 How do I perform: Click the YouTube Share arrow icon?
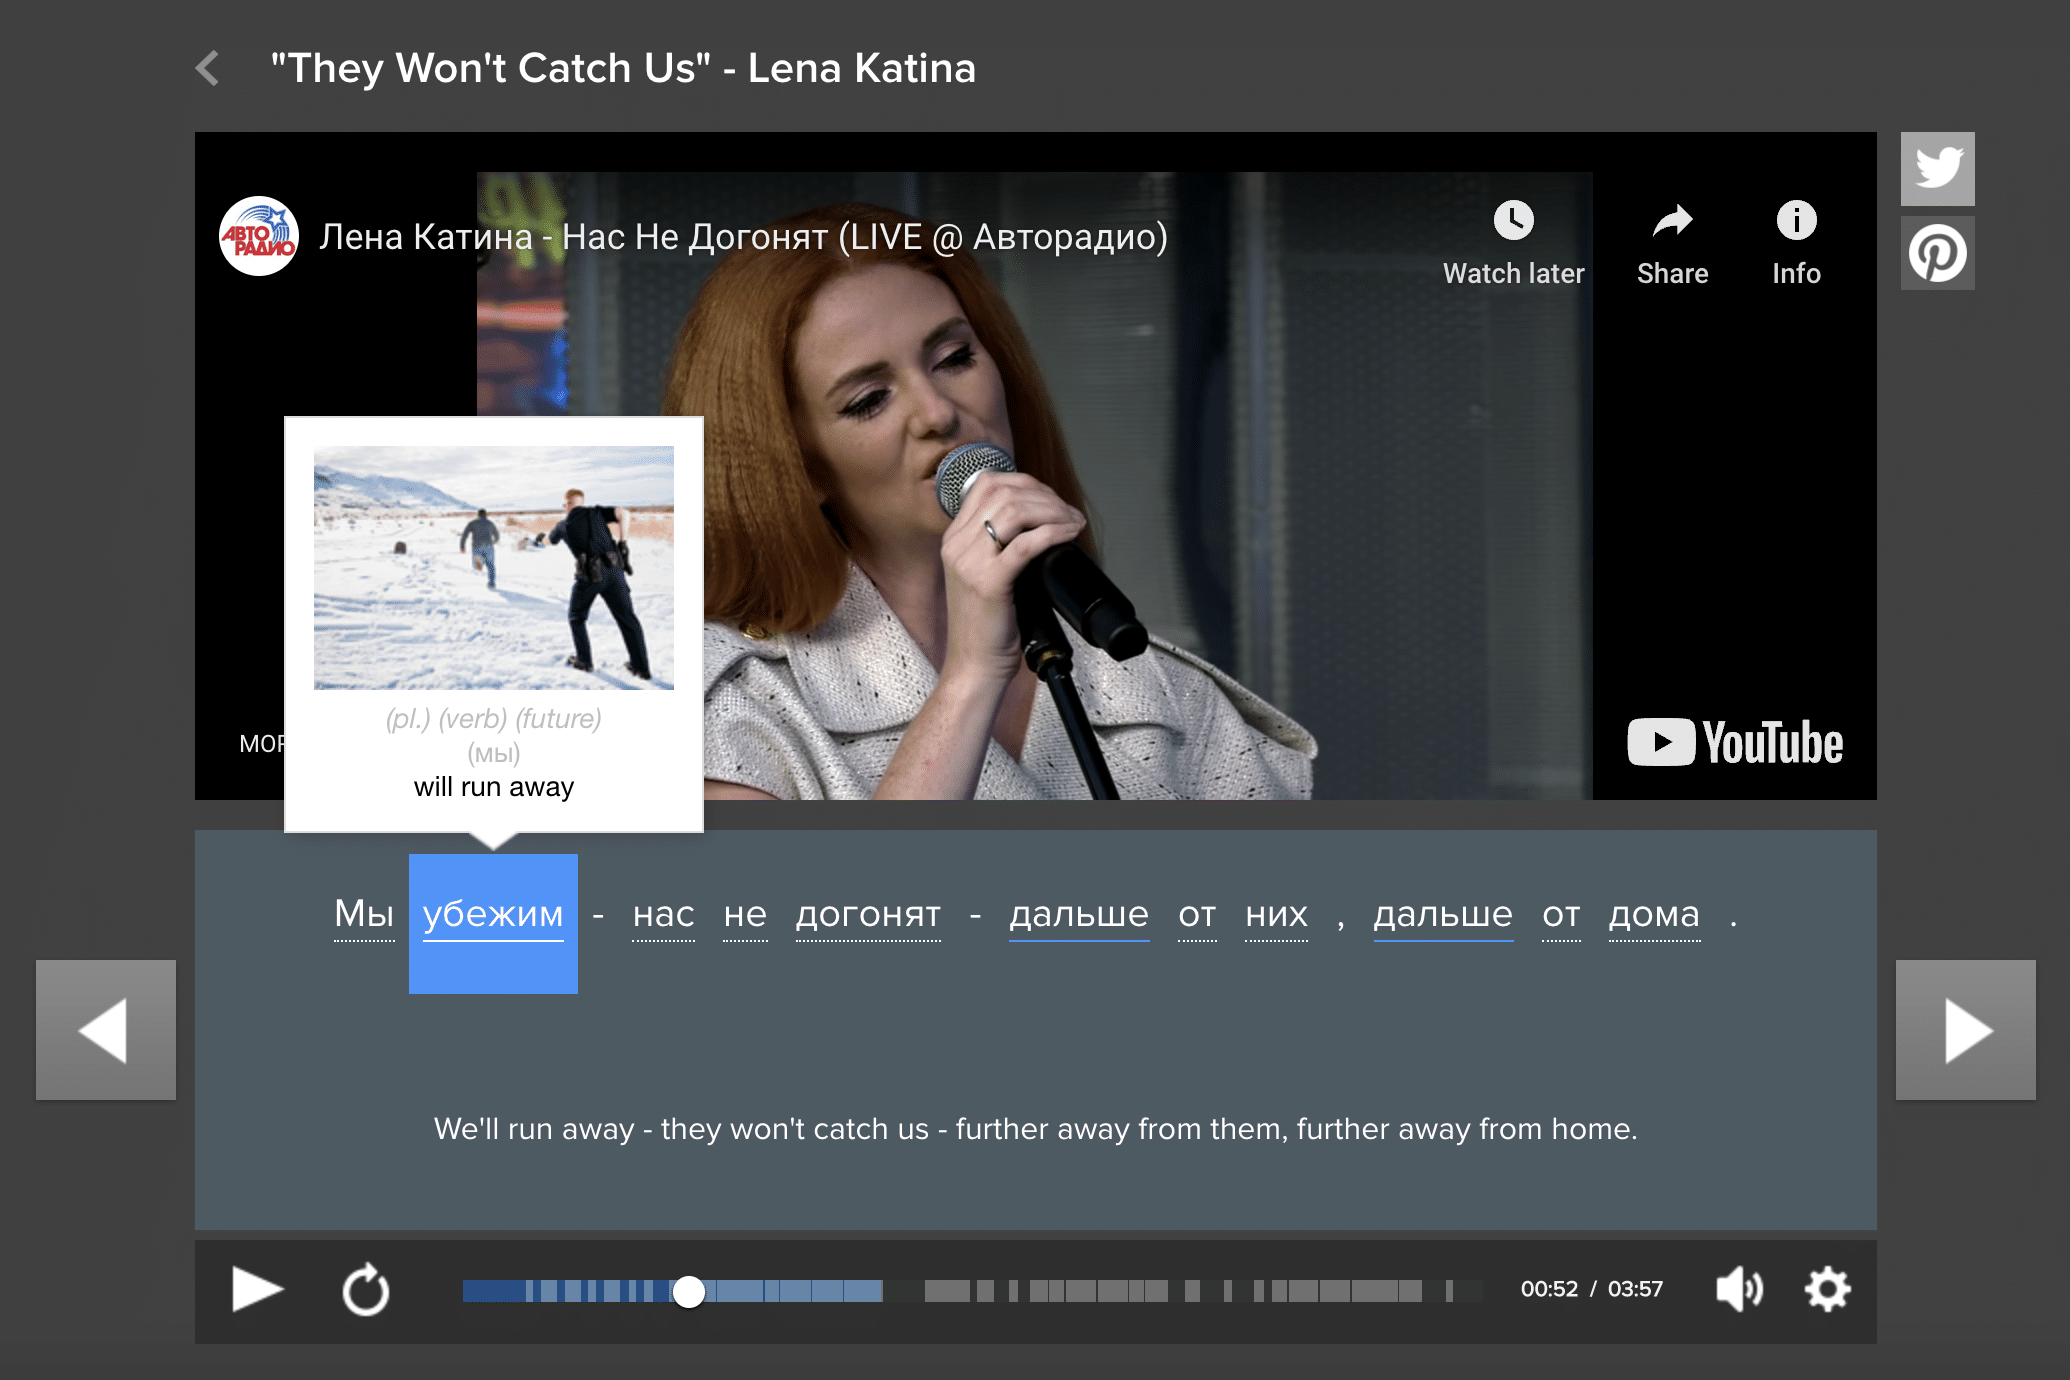tap(1672, 221)
